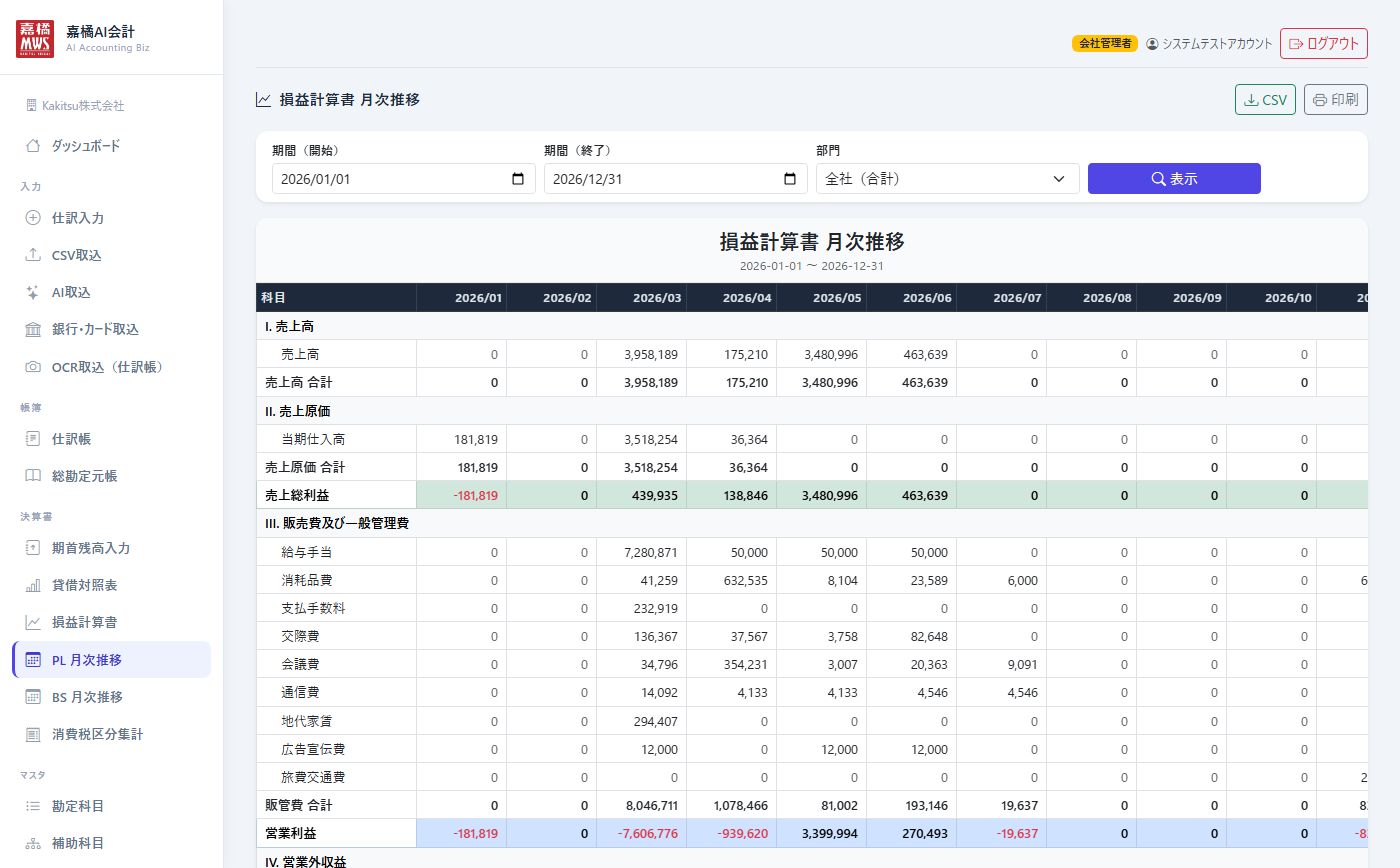
Task: Click the BS 月次推移 calendar icon
Action: [x=33, y=697]
